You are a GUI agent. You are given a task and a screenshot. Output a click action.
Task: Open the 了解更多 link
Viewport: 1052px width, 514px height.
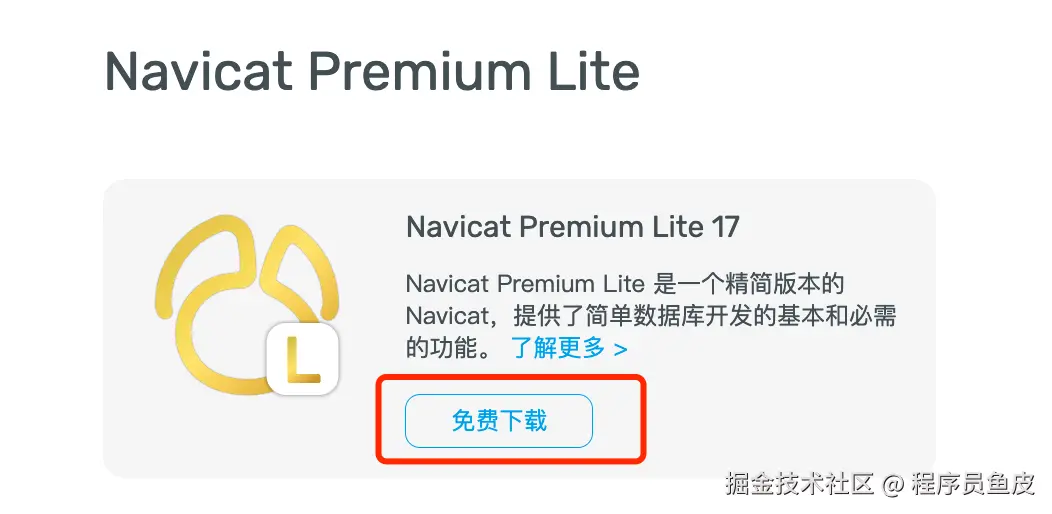click(x=558, y=348)
